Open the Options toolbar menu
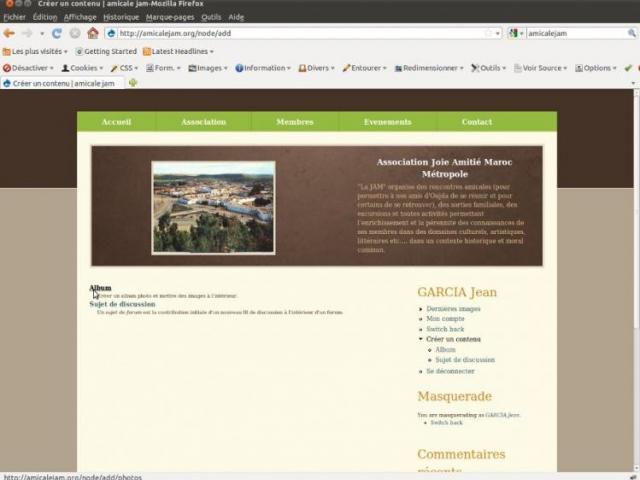 596,68
